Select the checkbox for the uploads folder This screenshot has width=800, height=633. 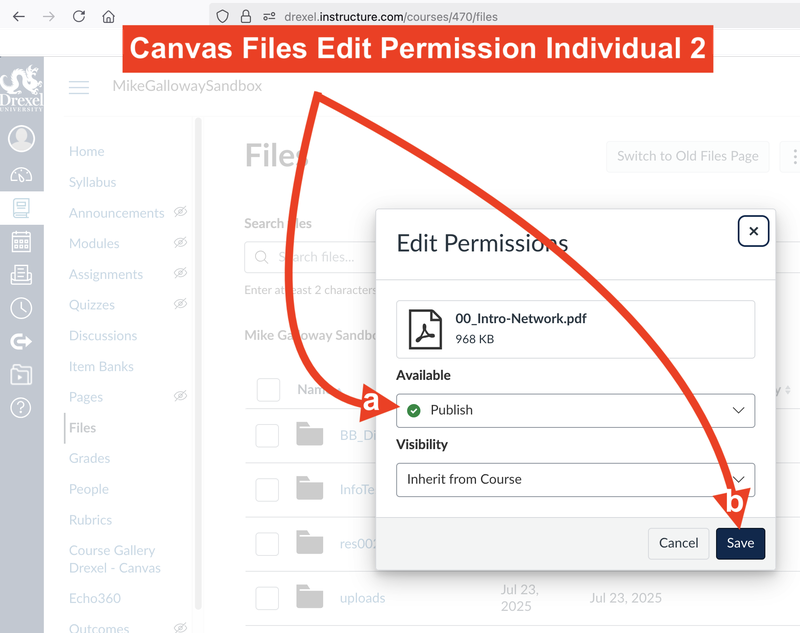tap(267, 598)
